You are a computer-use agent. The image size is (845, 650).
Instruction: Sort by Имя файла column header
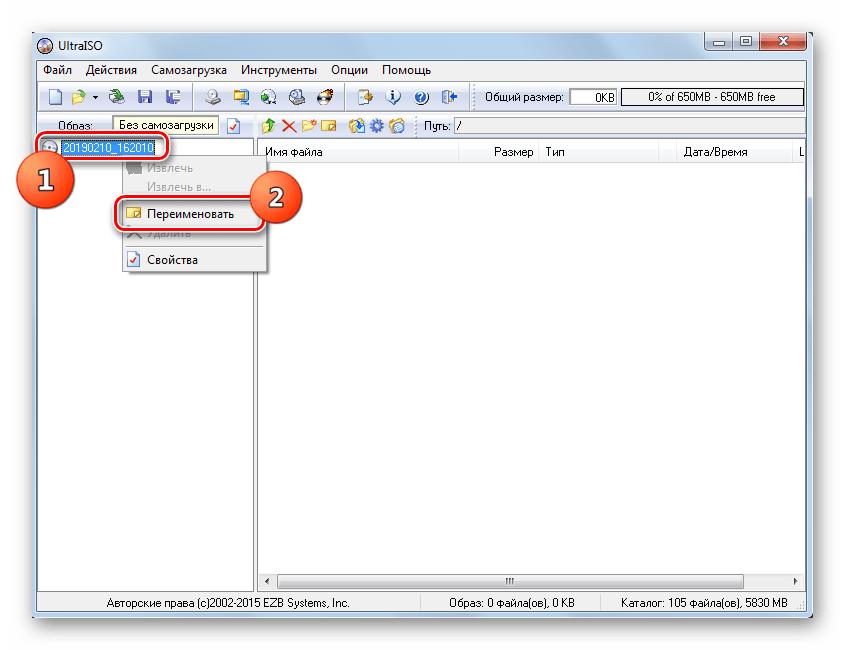click(358, 152)
